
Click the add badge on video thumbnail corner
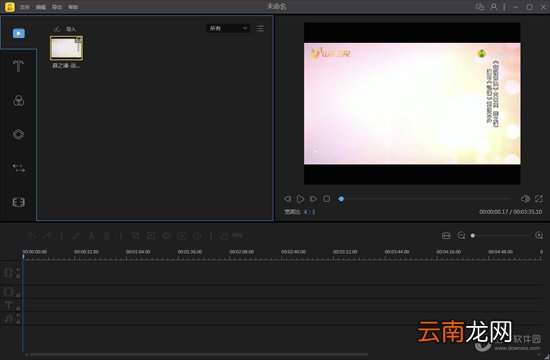[80, 39]
